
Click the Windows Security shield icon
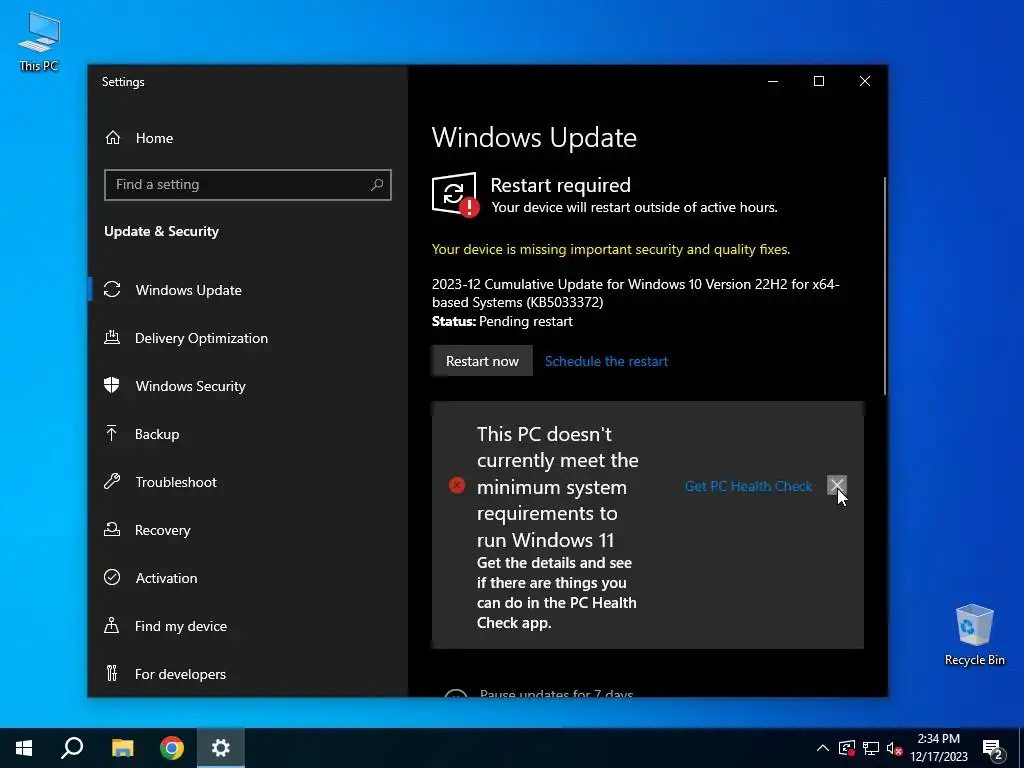point(112,385)
